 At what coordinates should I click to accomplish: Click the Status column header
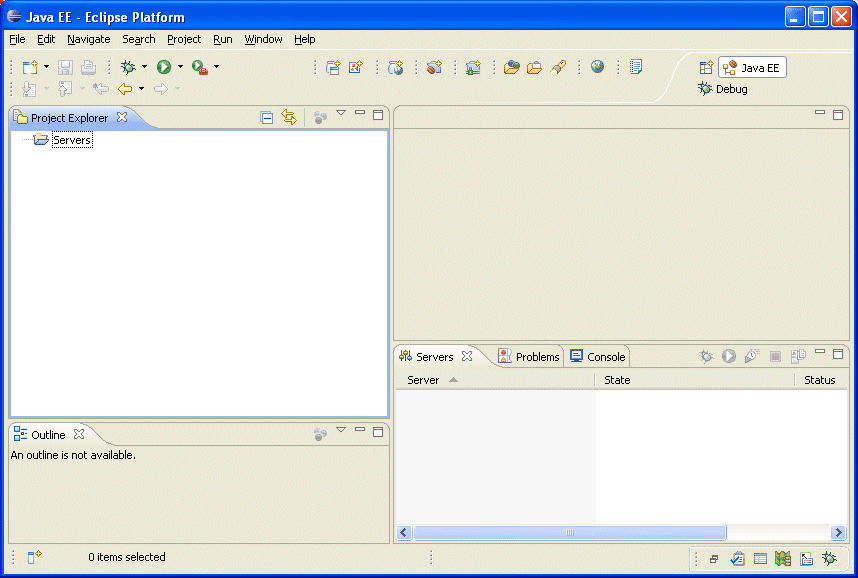[x=821, y=380]
